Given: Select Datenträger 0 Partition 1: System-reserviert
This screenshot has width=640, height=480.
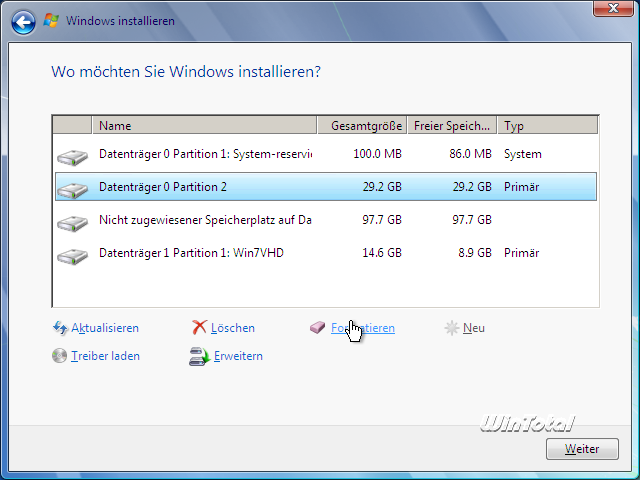Looking at the screenshot, I should point(326,154).
